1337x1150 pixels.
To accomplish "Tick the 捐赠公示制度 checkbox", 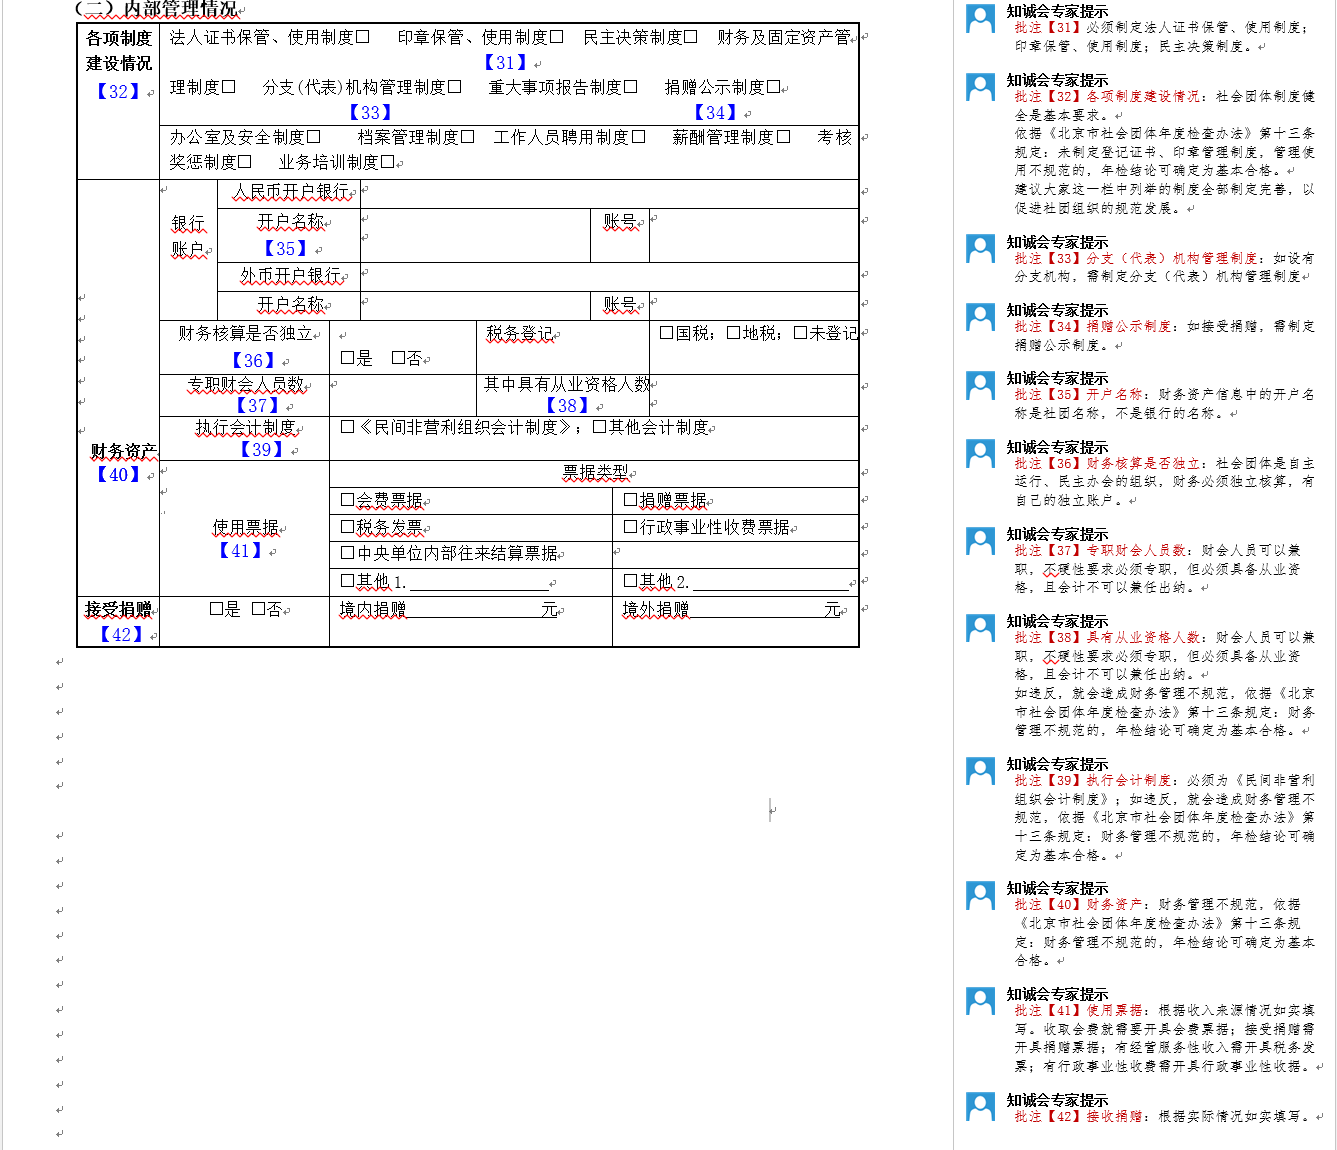I will (773, 87).
